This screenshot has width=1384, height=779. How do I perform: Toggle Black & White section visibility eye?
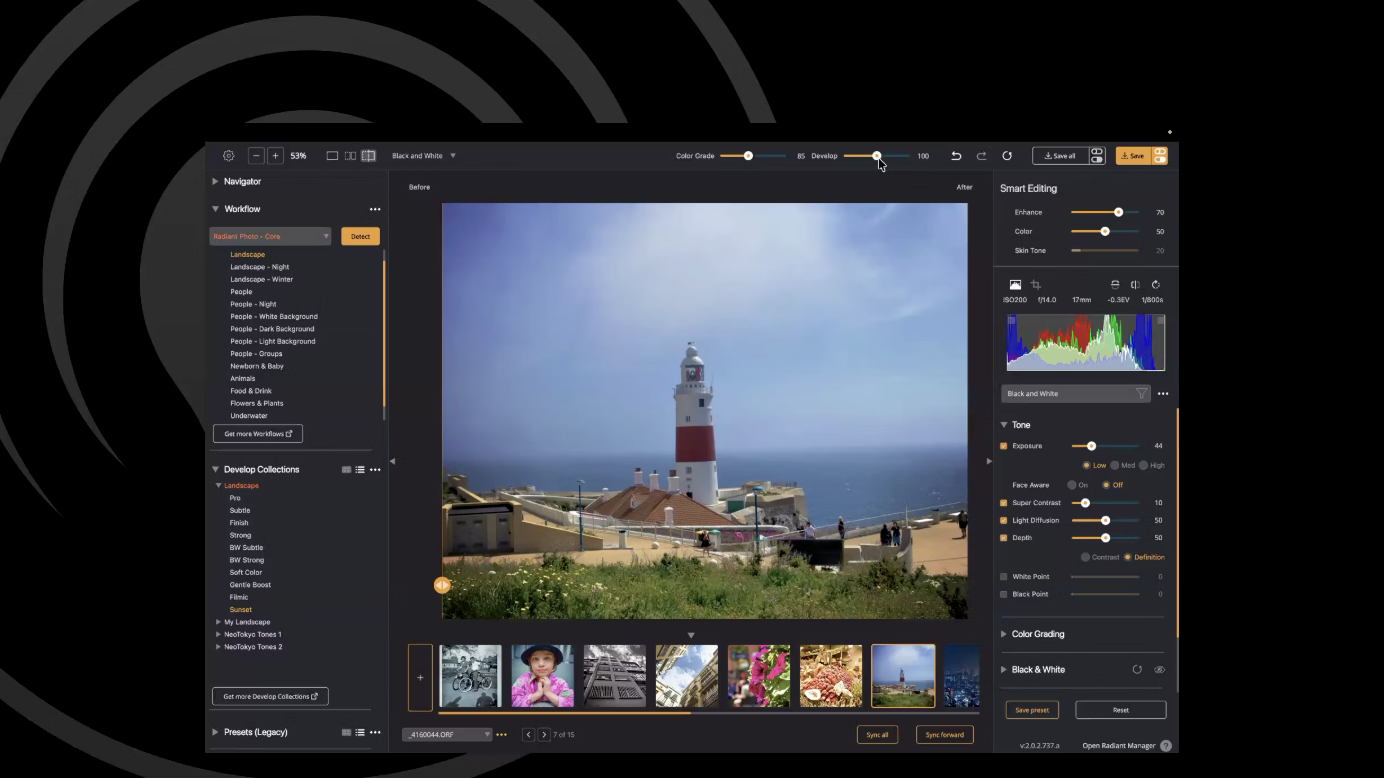1160,670
